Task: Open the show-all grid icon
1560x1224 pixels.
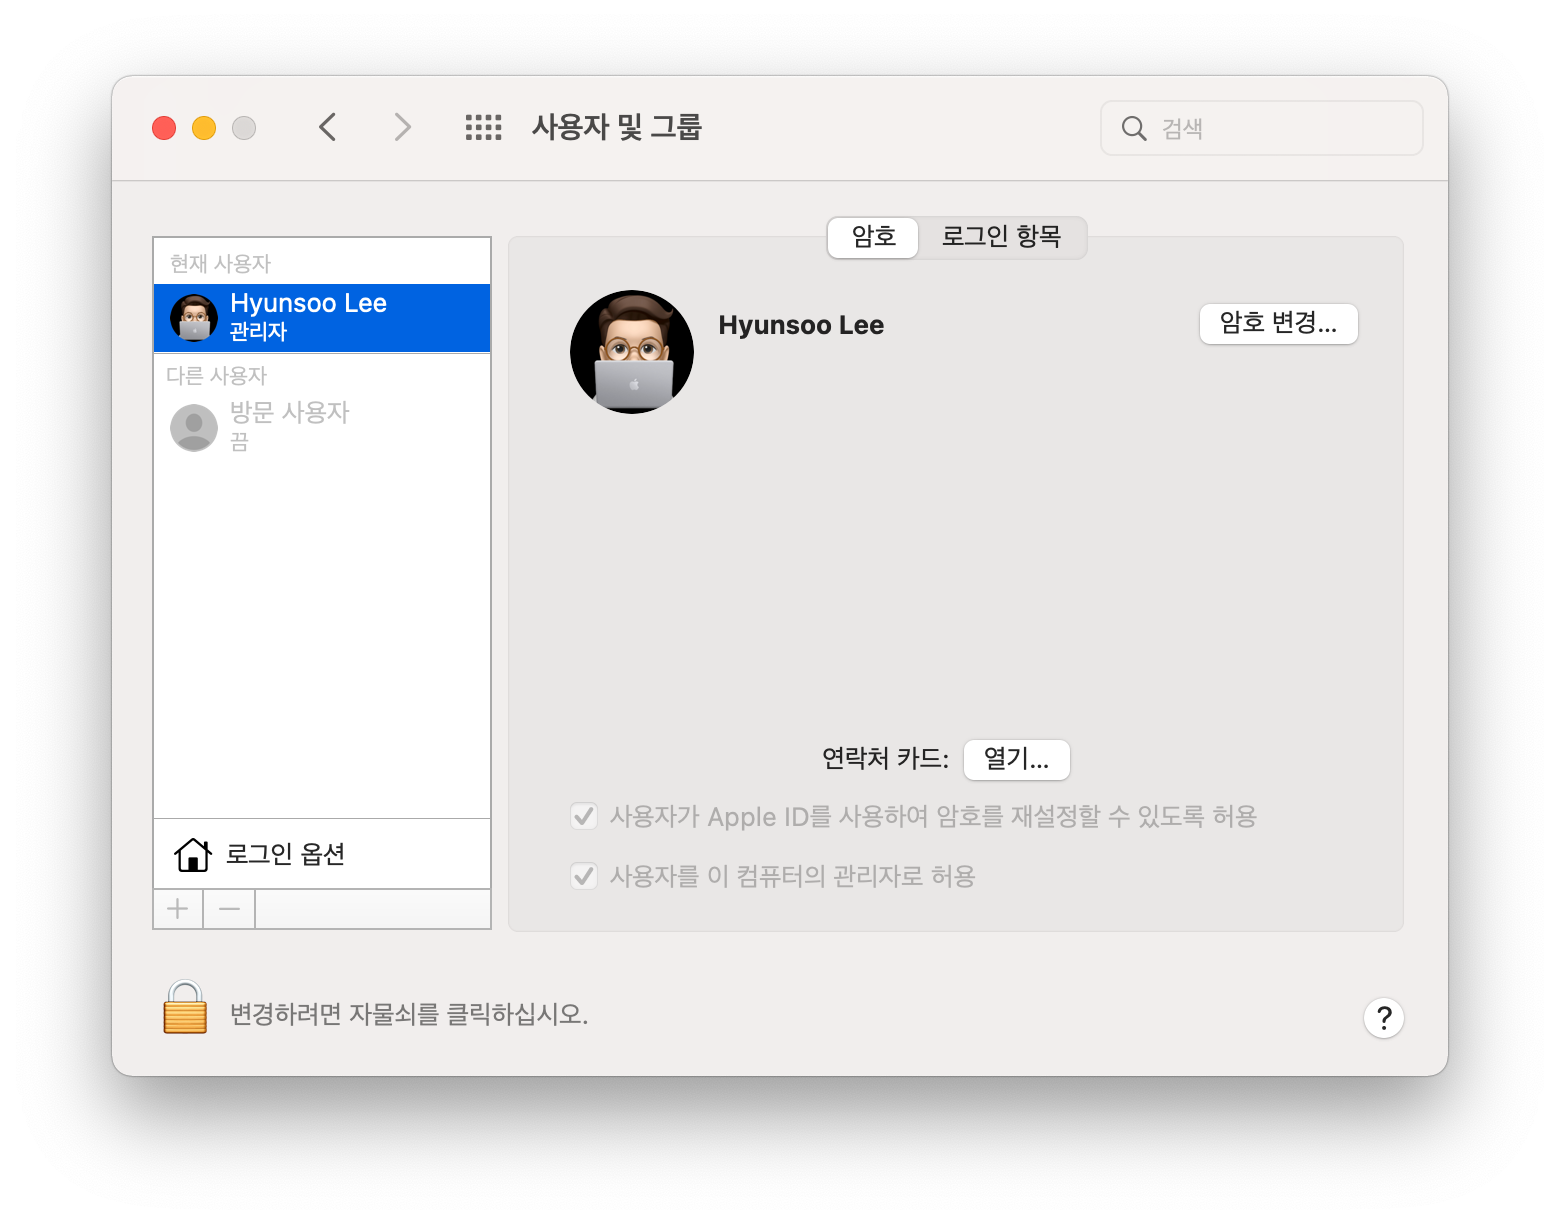Action: pyautogui.click(x=484, y=127)
